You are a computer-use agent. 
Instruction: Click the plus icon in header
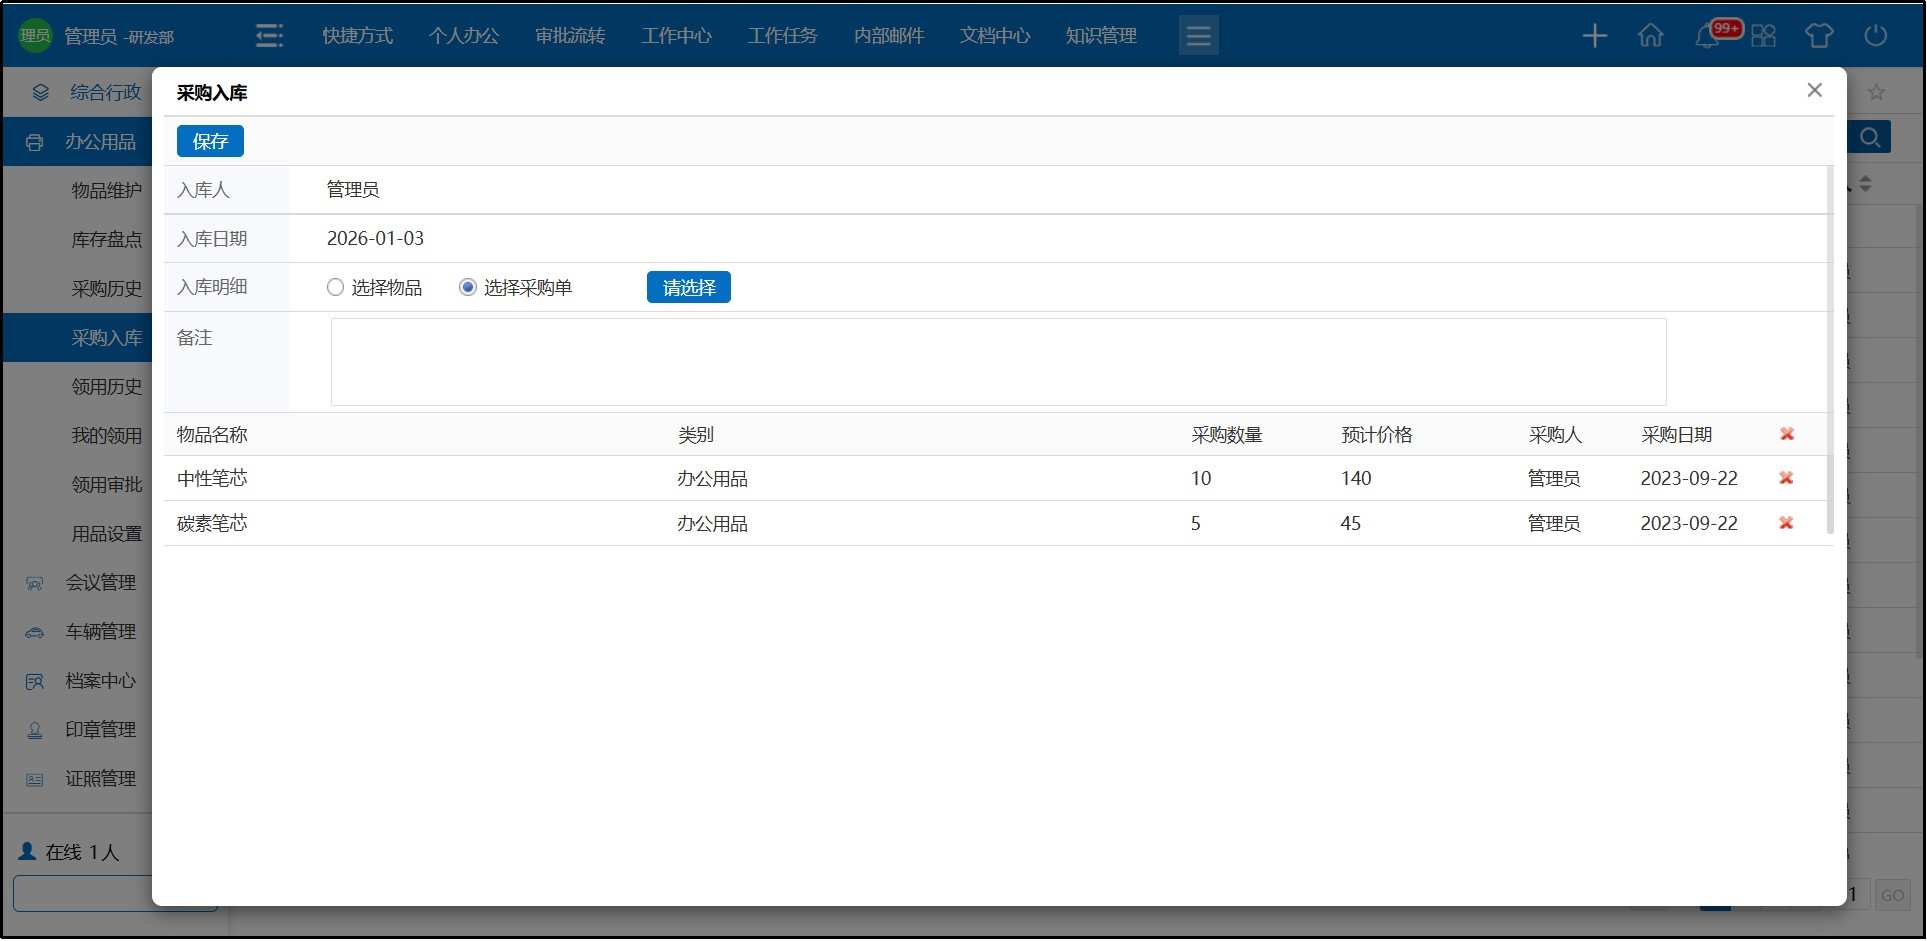pos(1594,36)
